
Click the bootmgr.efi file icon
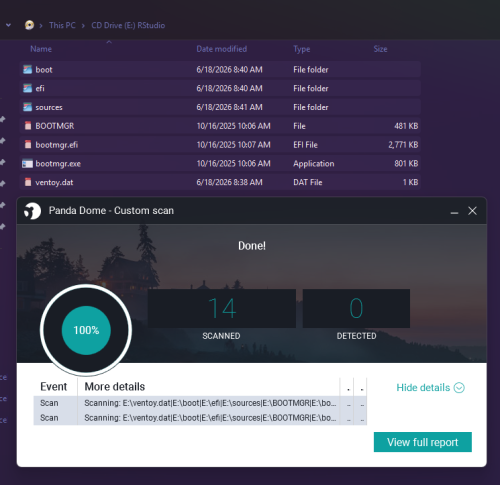(x=28, y=145)
